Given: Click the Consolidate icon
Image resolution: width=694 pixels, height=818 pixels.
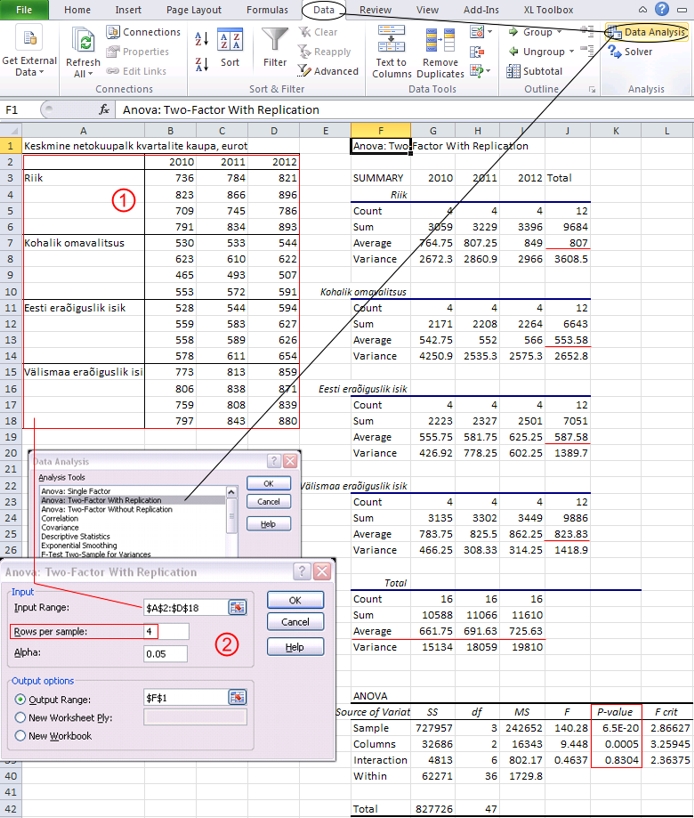Looking at the screenshot, I should [x=477, y=52].
